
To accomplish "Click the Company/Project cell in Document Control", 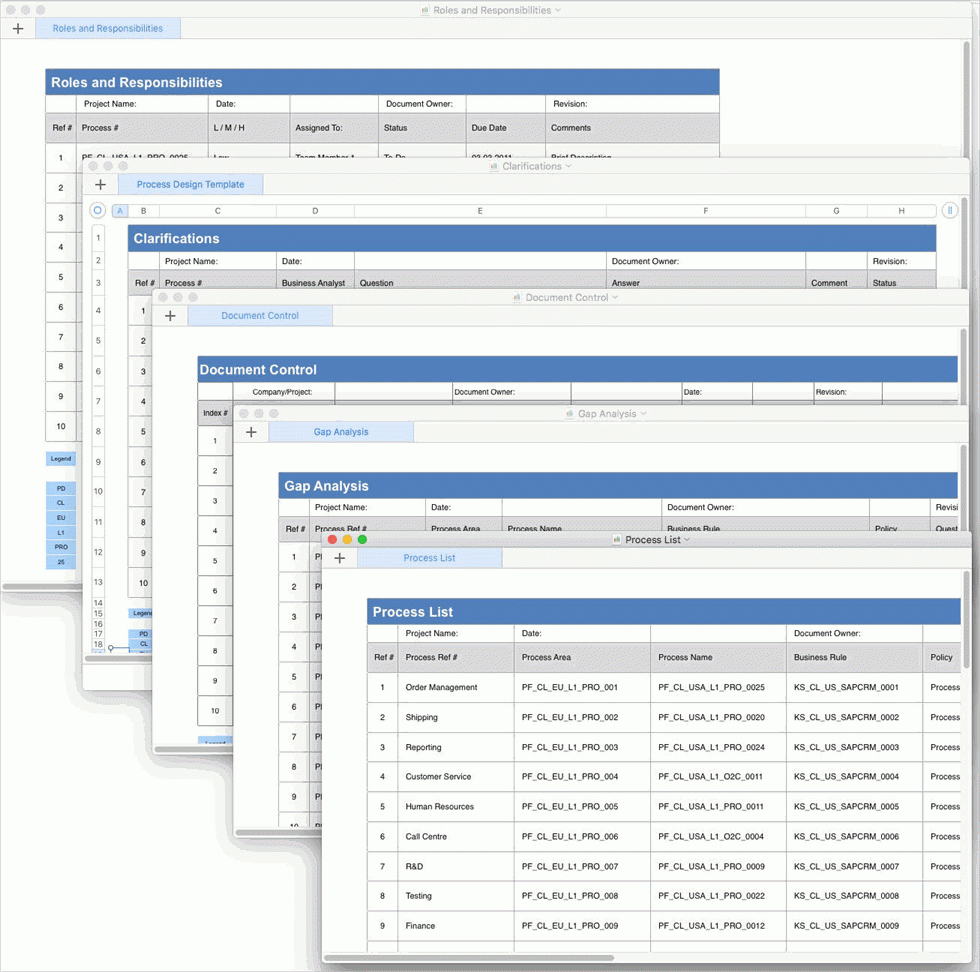I will point(284,392).
